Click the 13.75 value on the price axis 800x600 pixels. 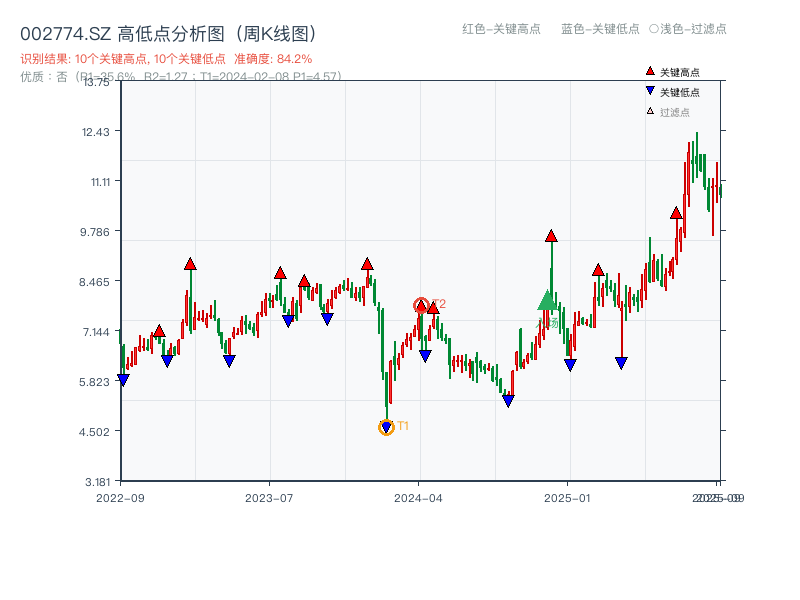pos(98,84)
